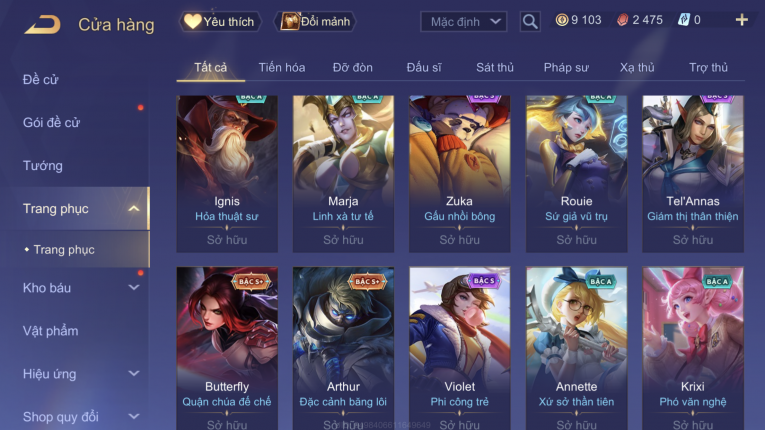The height and width of the screenshot is (430, 765).
Task: Select the Tiến hóa tab
Action: click(282, 67)
